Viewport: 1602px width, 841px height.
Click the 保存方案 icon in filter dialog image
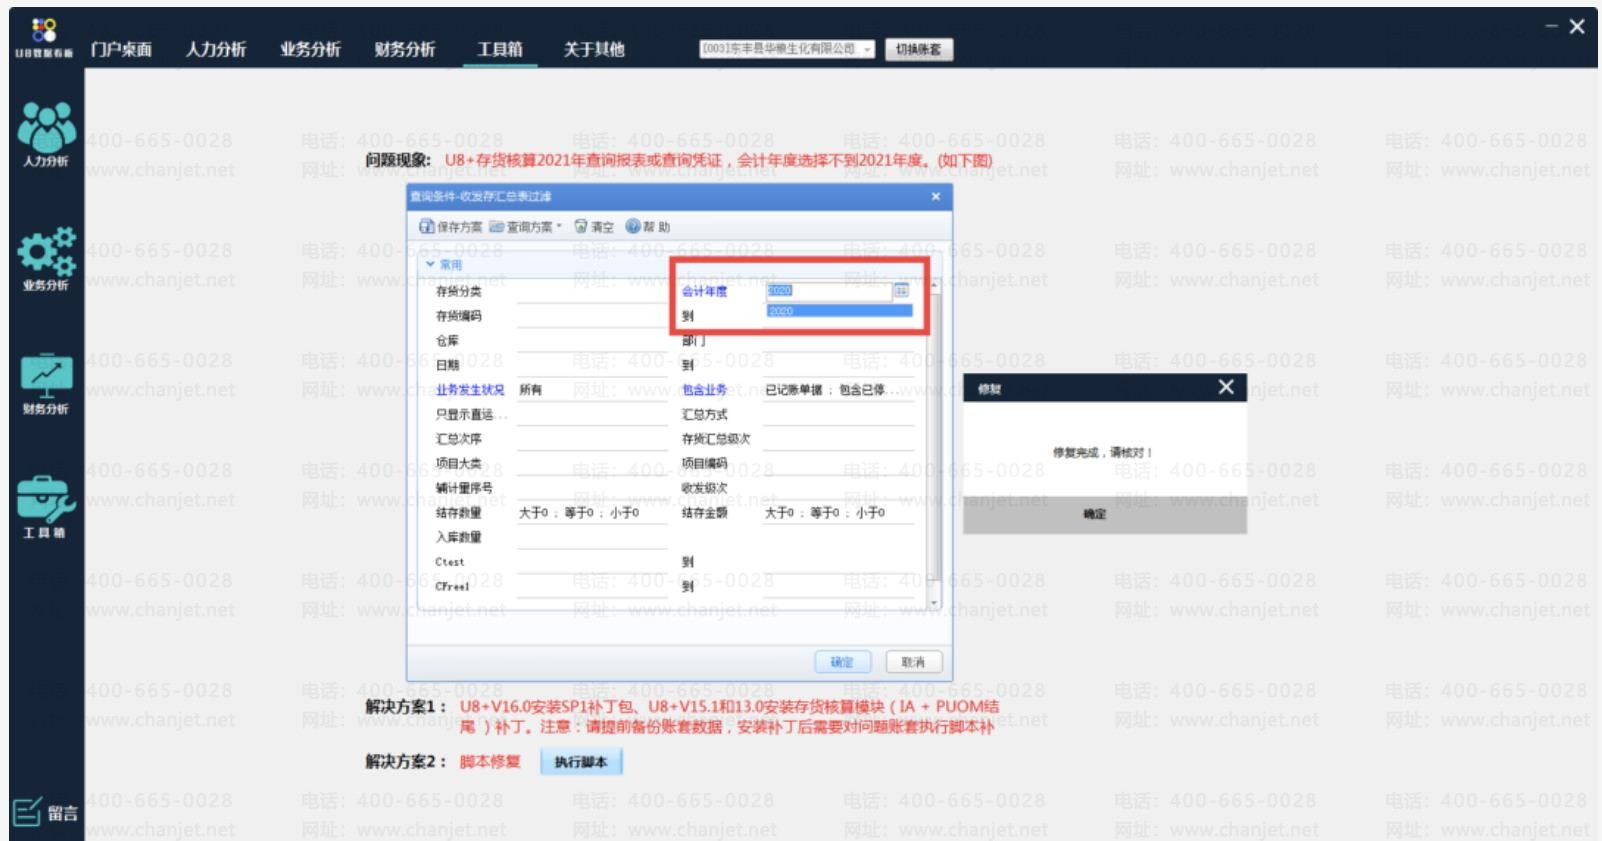pos(450,227)
